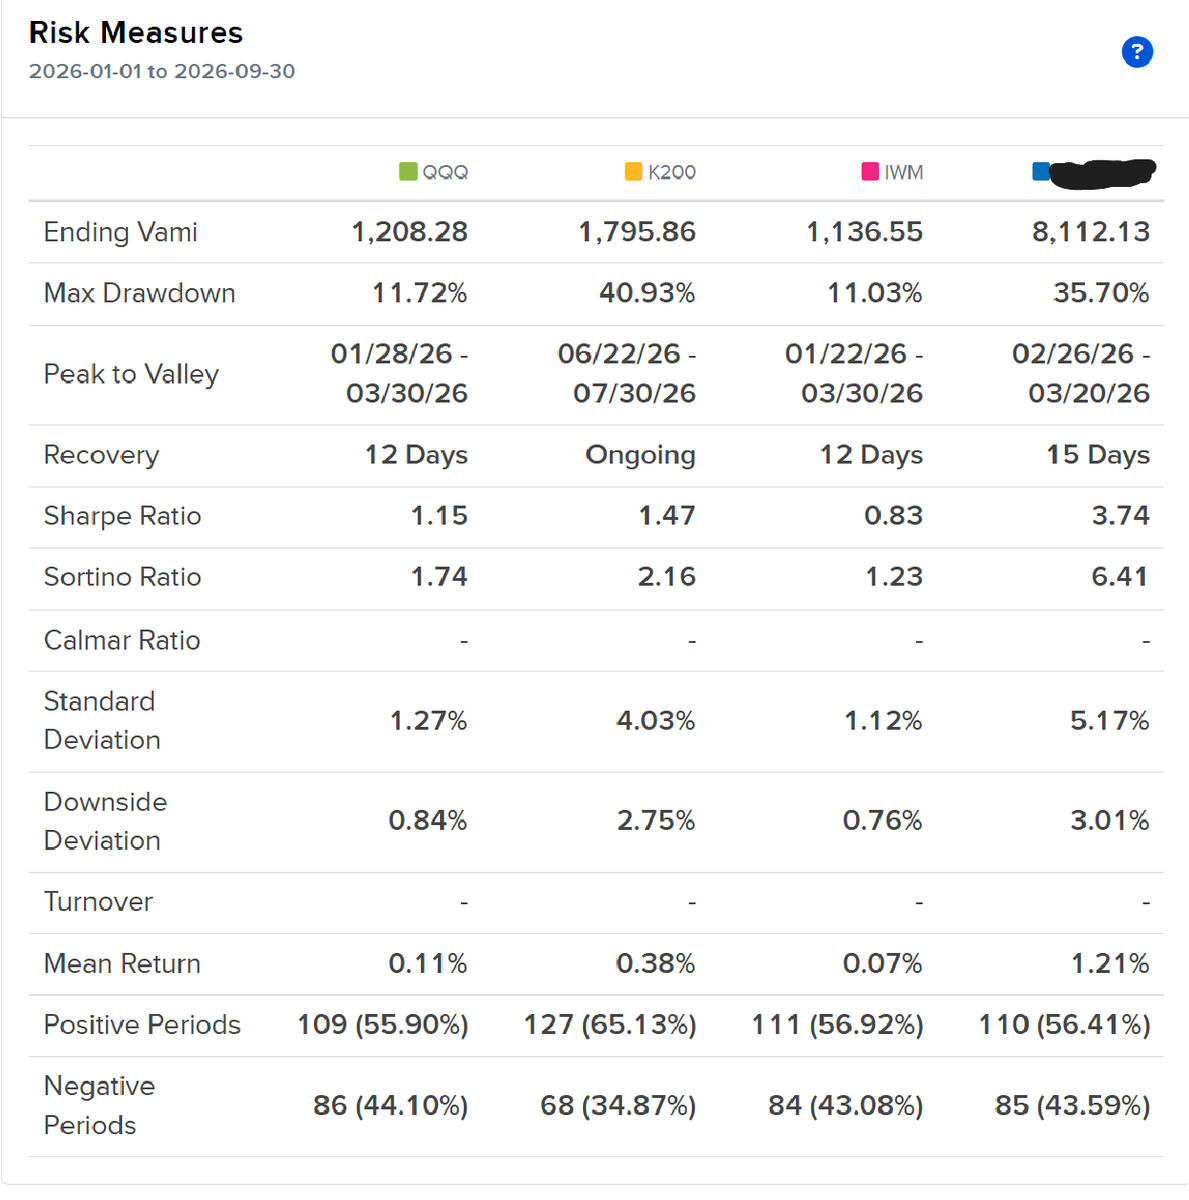The width and height of the screenshot is (1189, 1200).
Task: Select the IWM column header
Action: tap(904, 172)
